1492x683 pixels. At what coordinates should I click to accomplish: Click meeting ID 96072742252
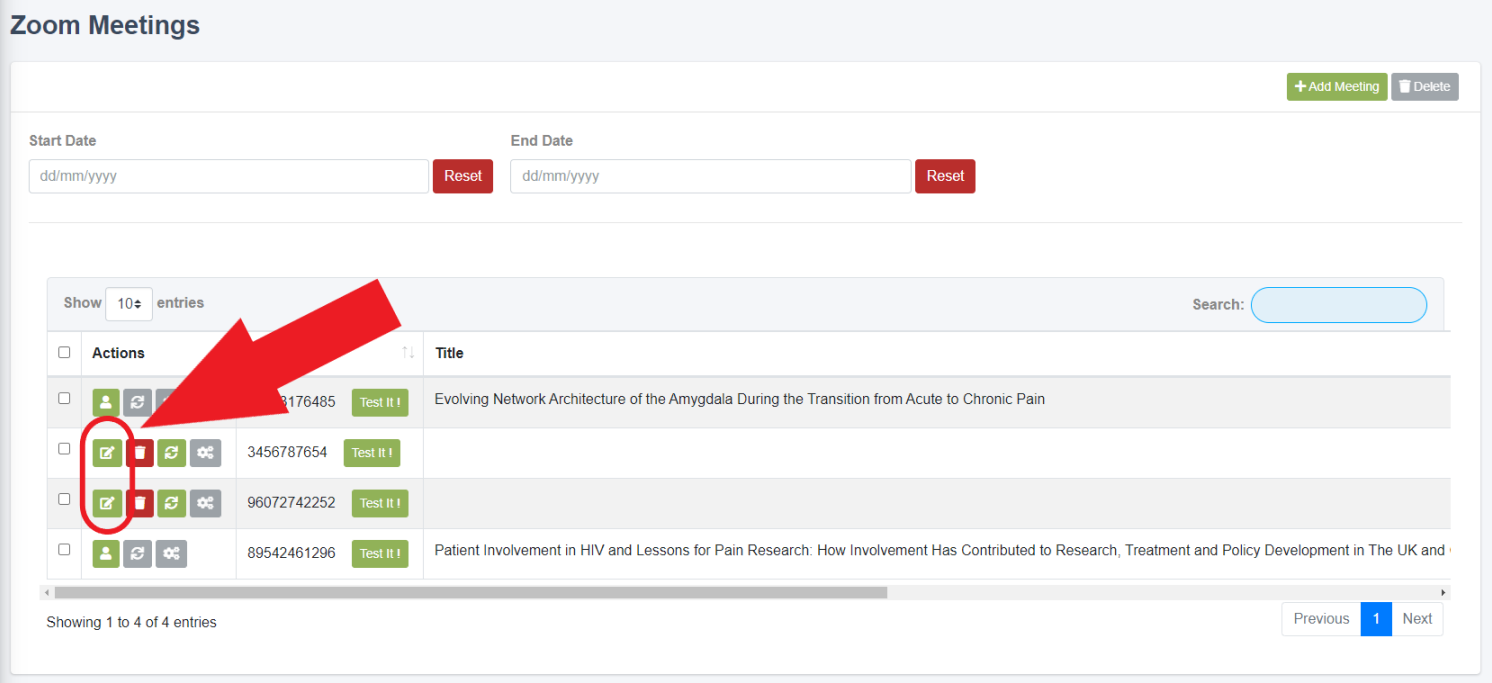coord(291,502)
